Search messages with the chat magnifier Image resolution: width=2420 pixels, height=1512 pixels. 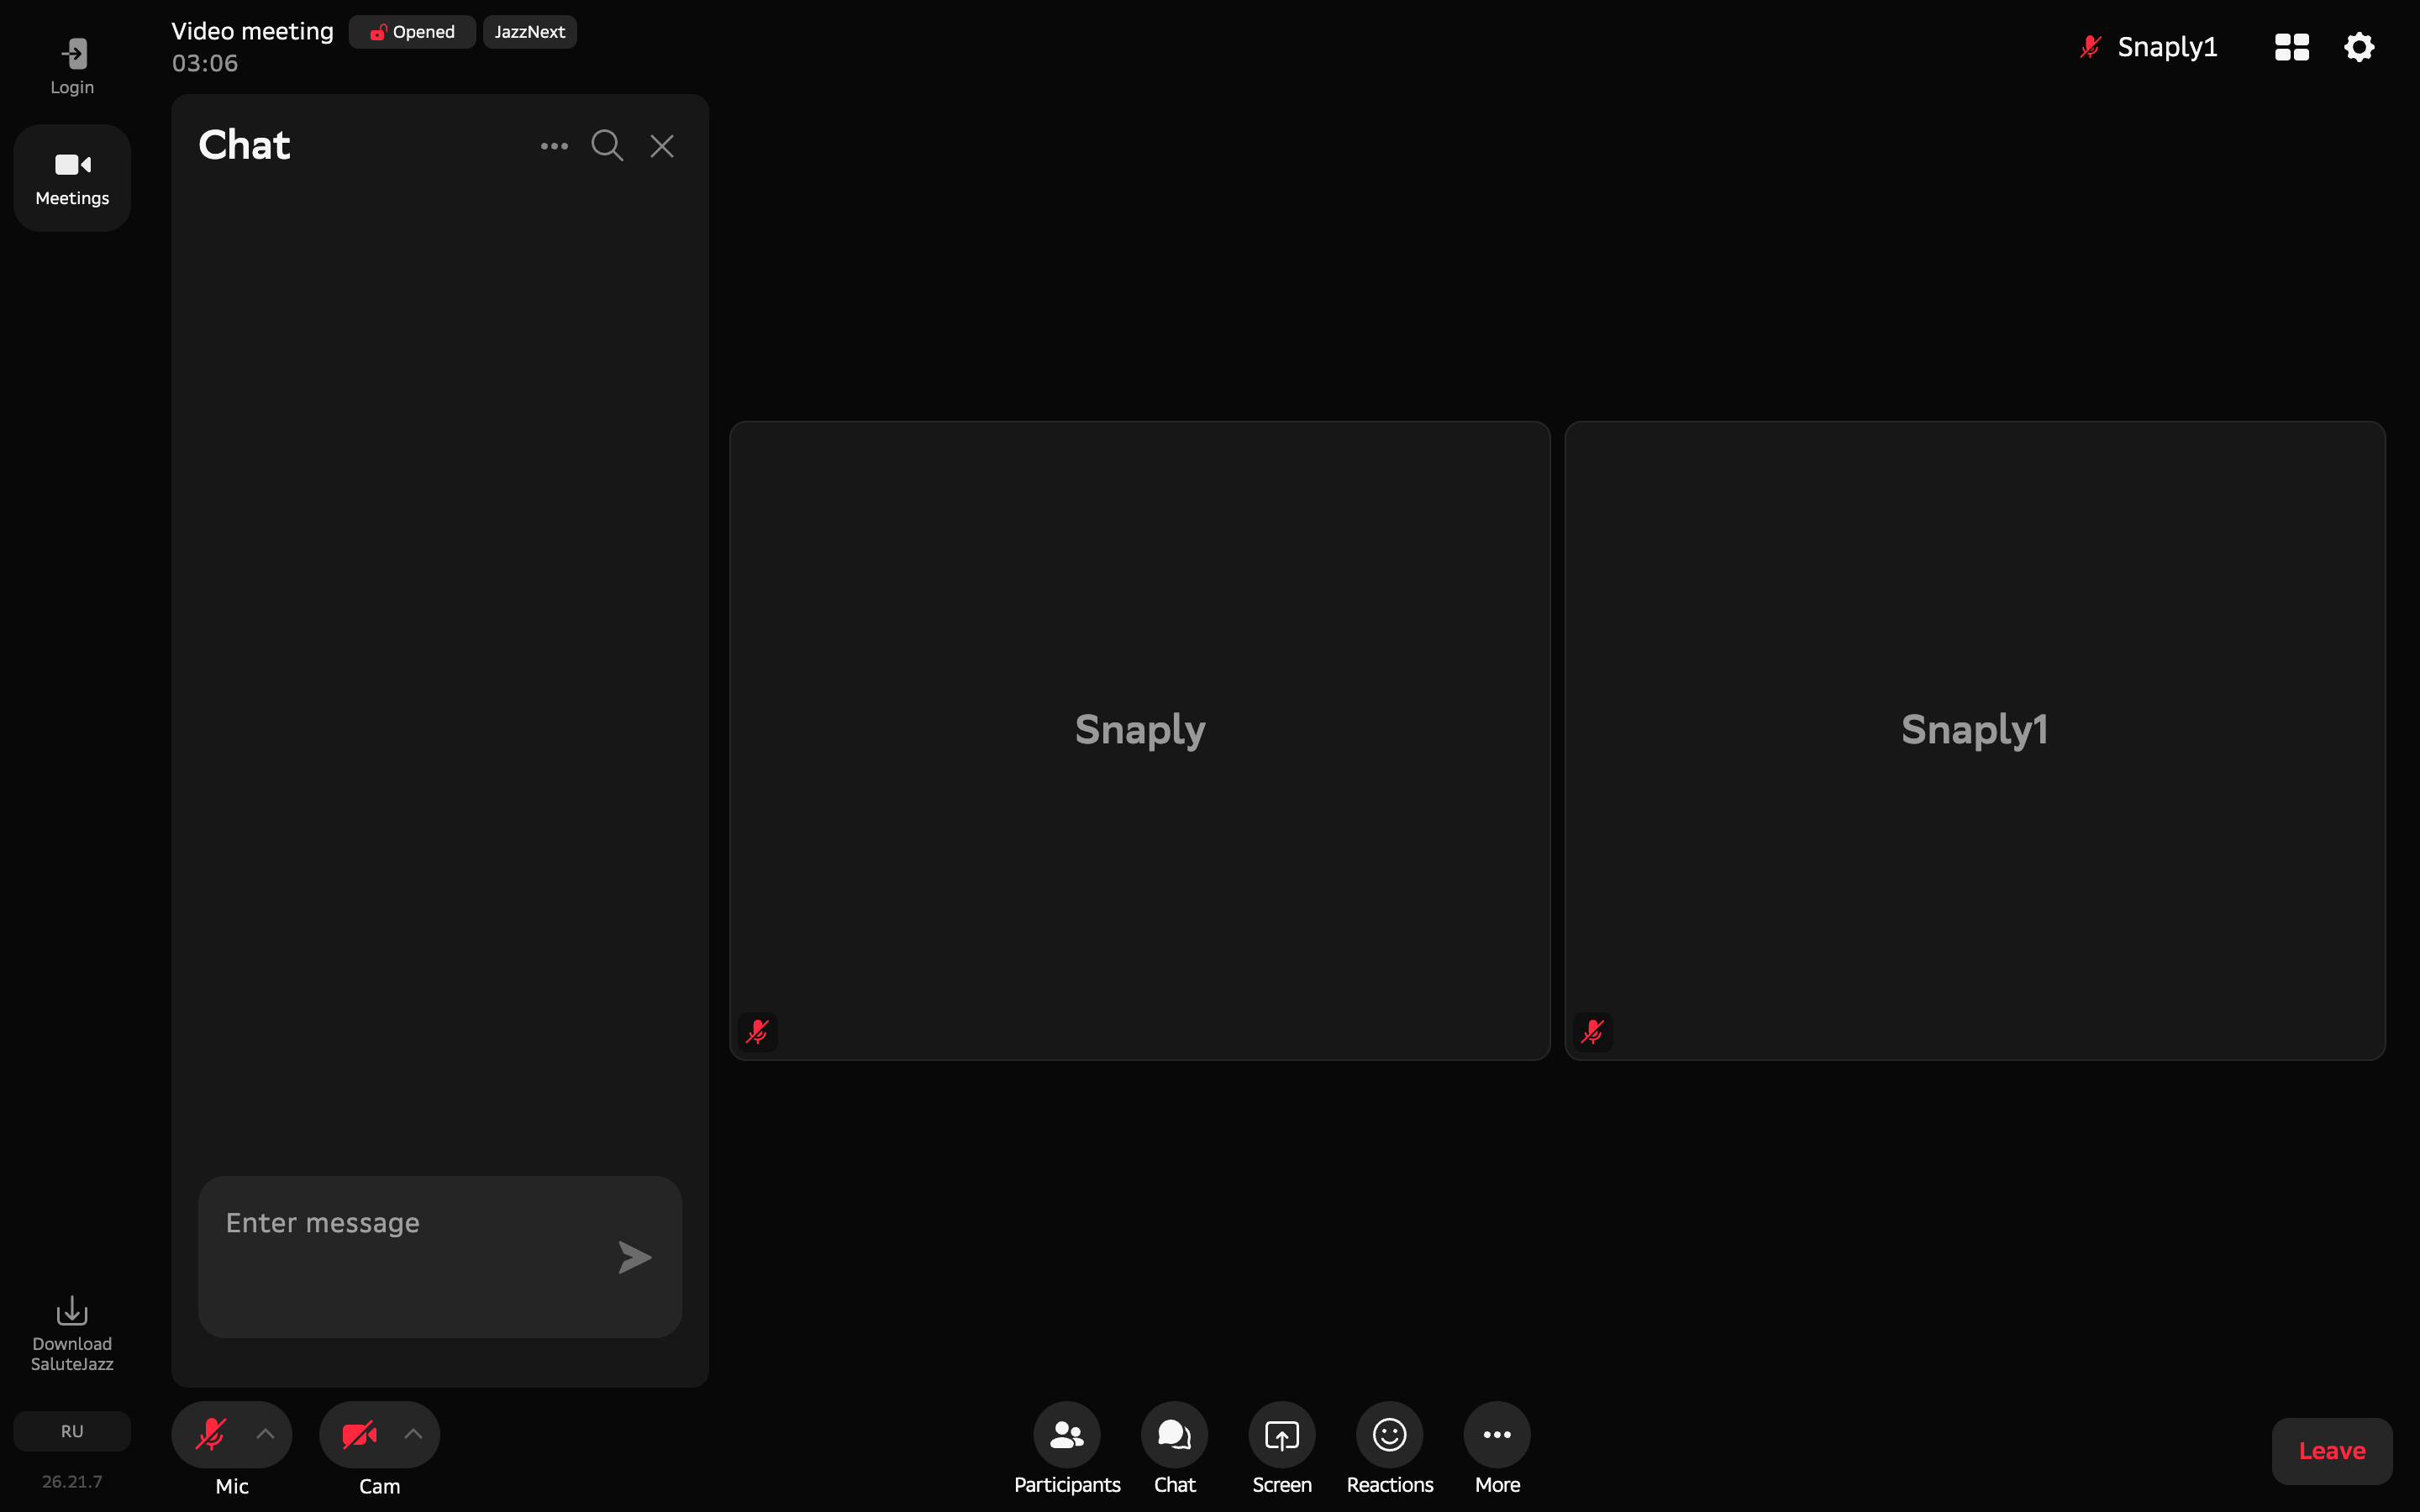[x=607, y=146]
